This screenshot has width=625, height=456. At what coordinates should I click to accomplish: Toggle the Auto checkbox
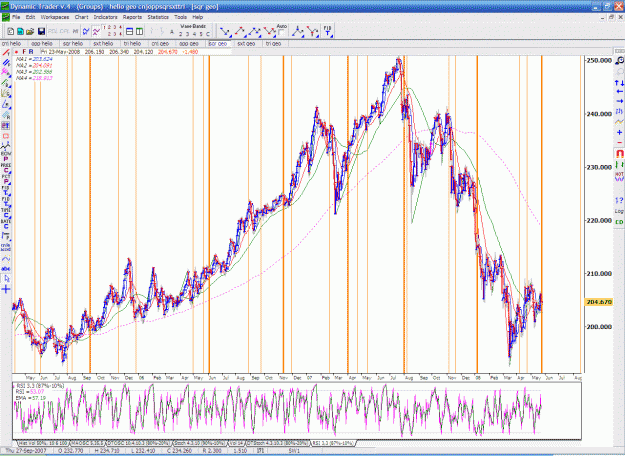(x=281, y=32)
